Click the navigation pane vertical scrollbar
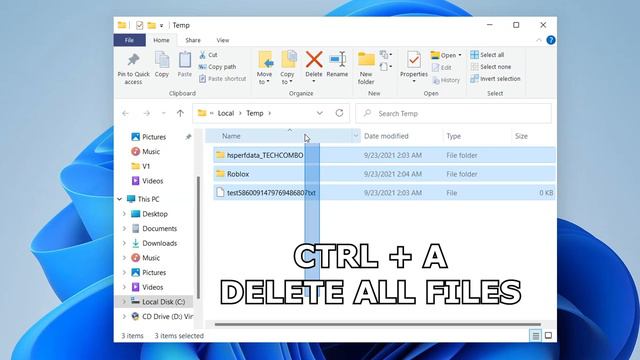Viewport: 640px width, 360px height. (198, 237)
